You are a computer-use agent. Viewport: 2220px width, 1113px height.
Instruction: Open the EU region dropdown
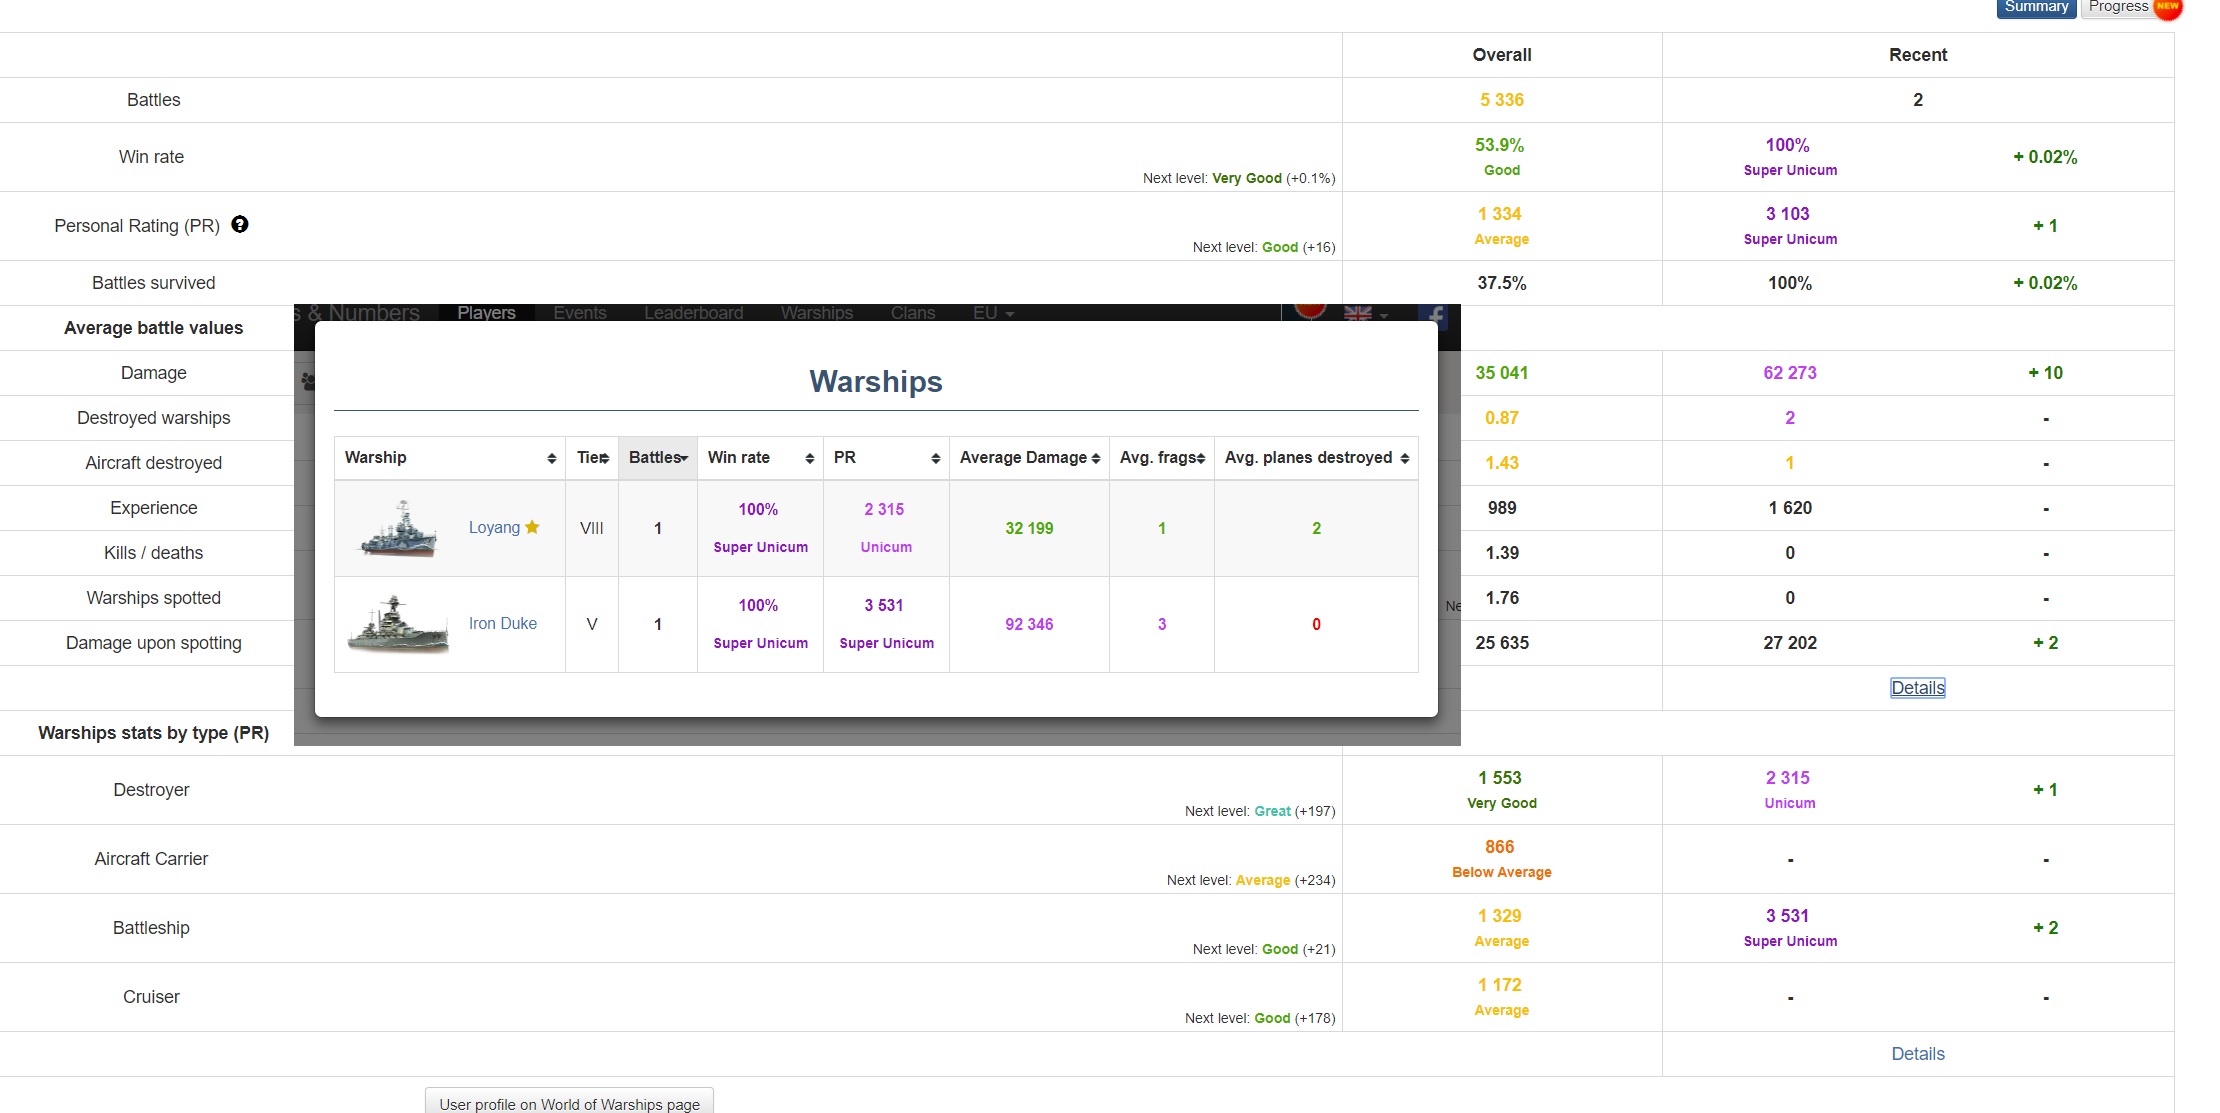pyautogui.click(x=992, y=313)
